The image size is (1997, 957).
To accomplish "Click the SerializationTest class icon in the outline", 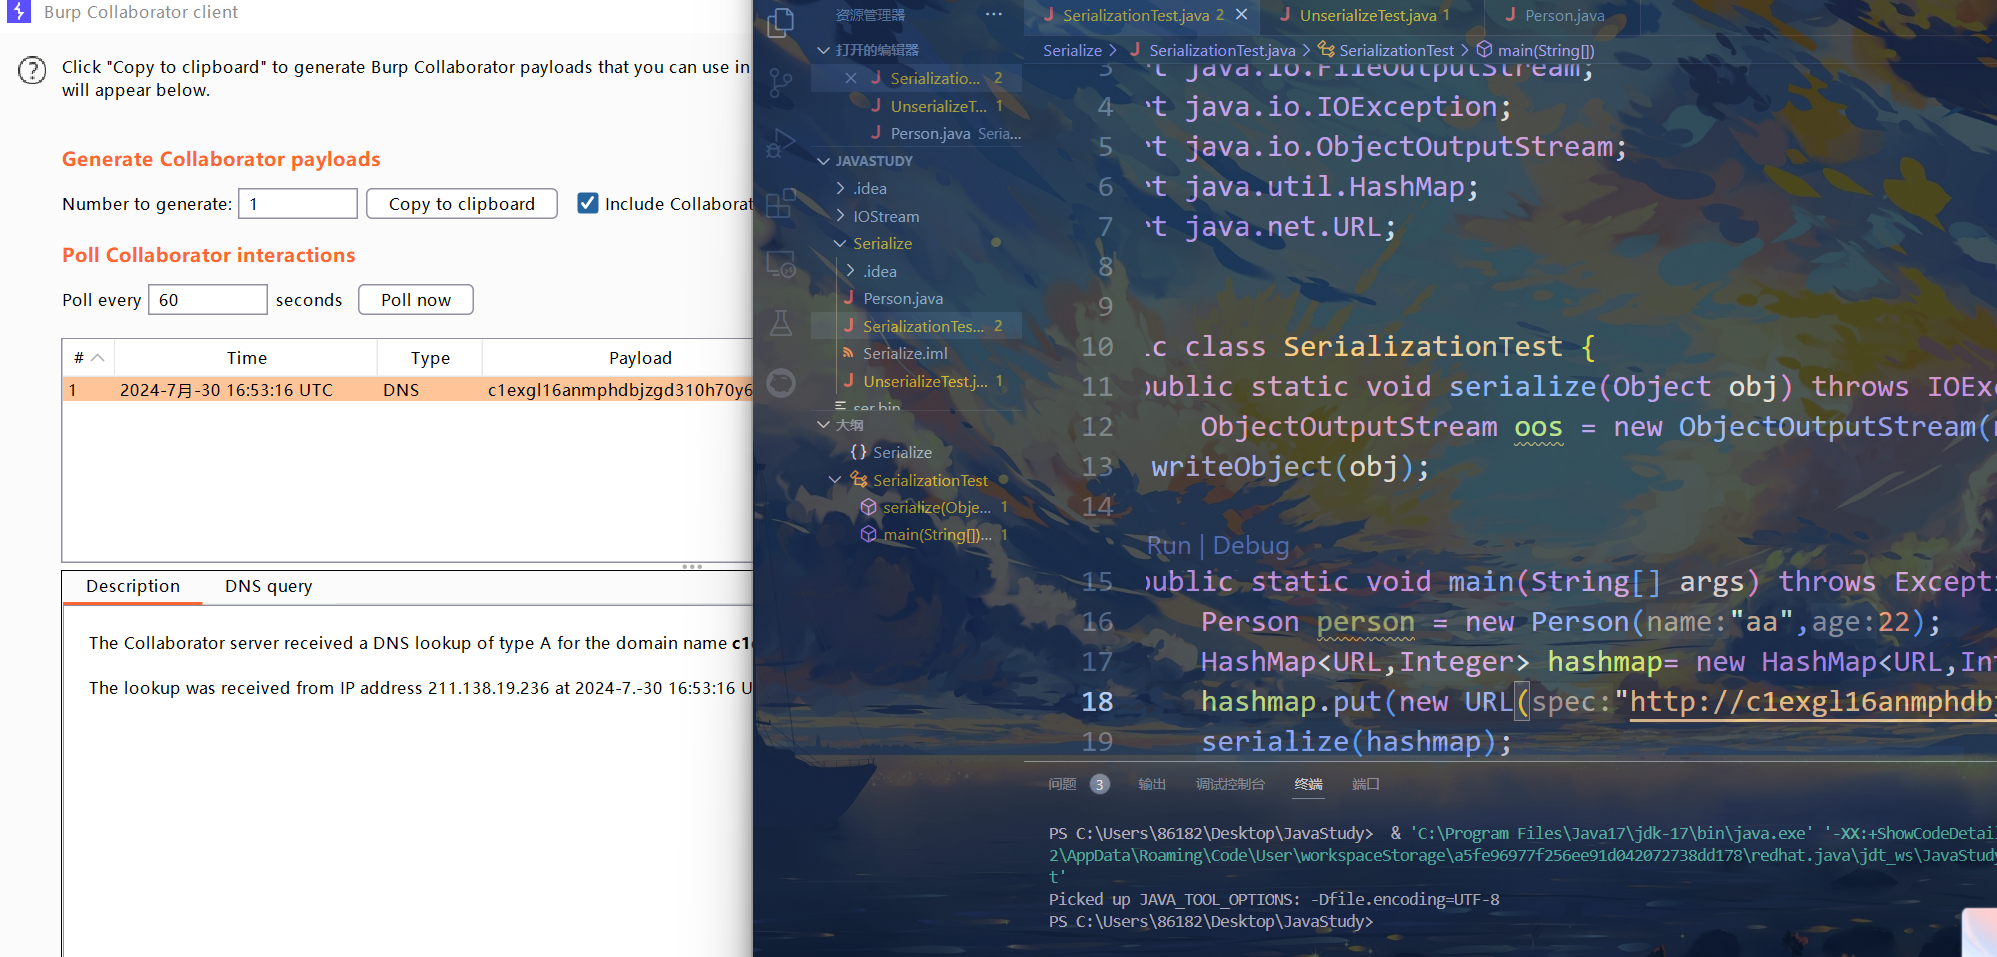I will point(859,480).
